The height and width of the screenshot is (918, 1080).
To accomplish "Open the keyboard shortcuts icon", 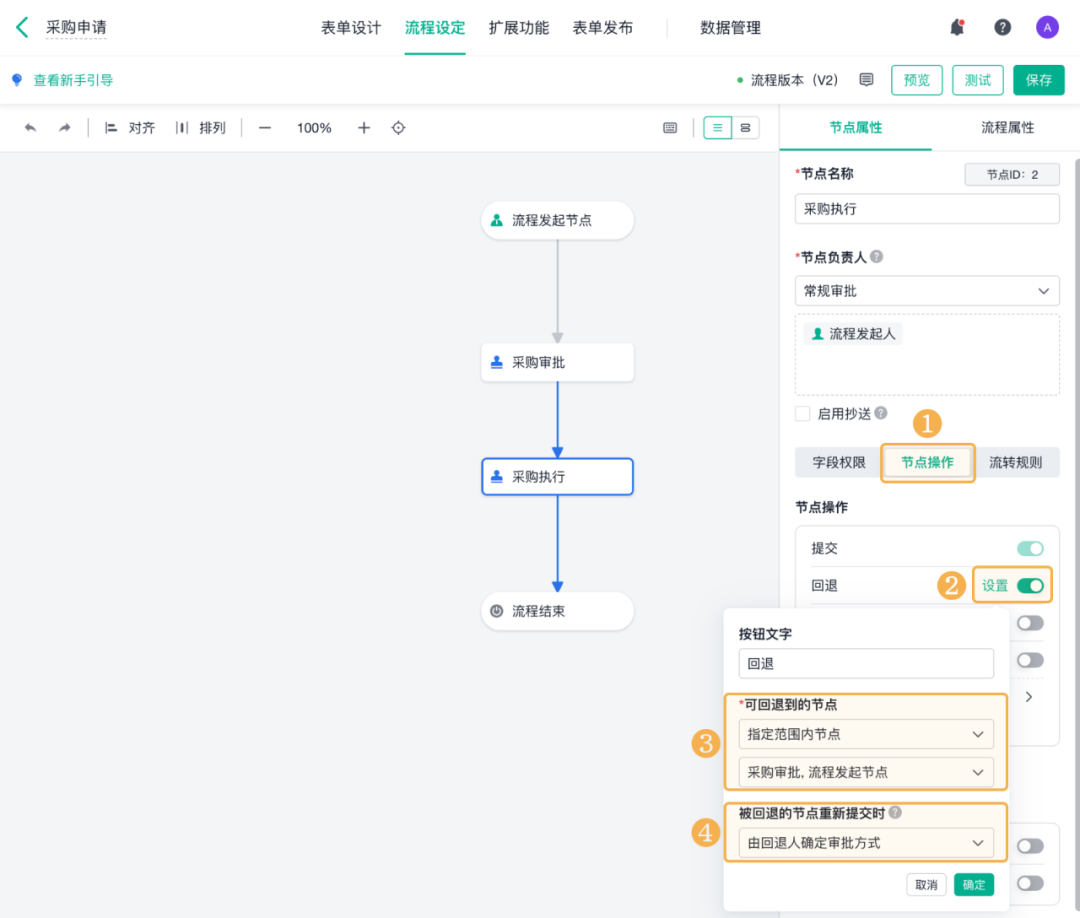I will point(669,127).
